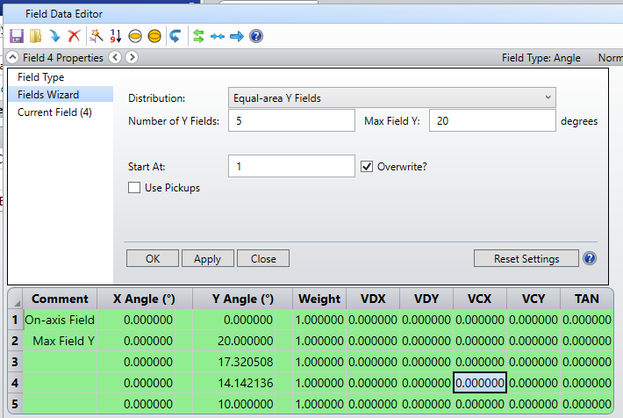Go to next field using right chevron

[x=131, y=58]
